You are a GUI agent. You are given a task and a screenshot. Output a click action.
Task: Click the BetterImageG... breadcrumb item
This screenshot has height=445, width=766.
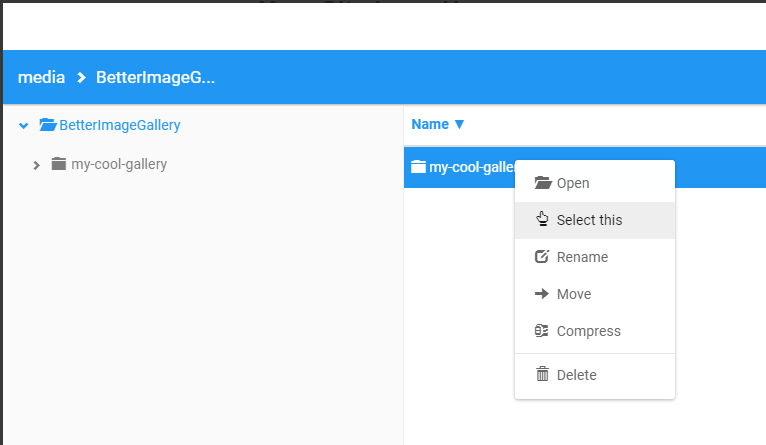click(x=155, y=77)
